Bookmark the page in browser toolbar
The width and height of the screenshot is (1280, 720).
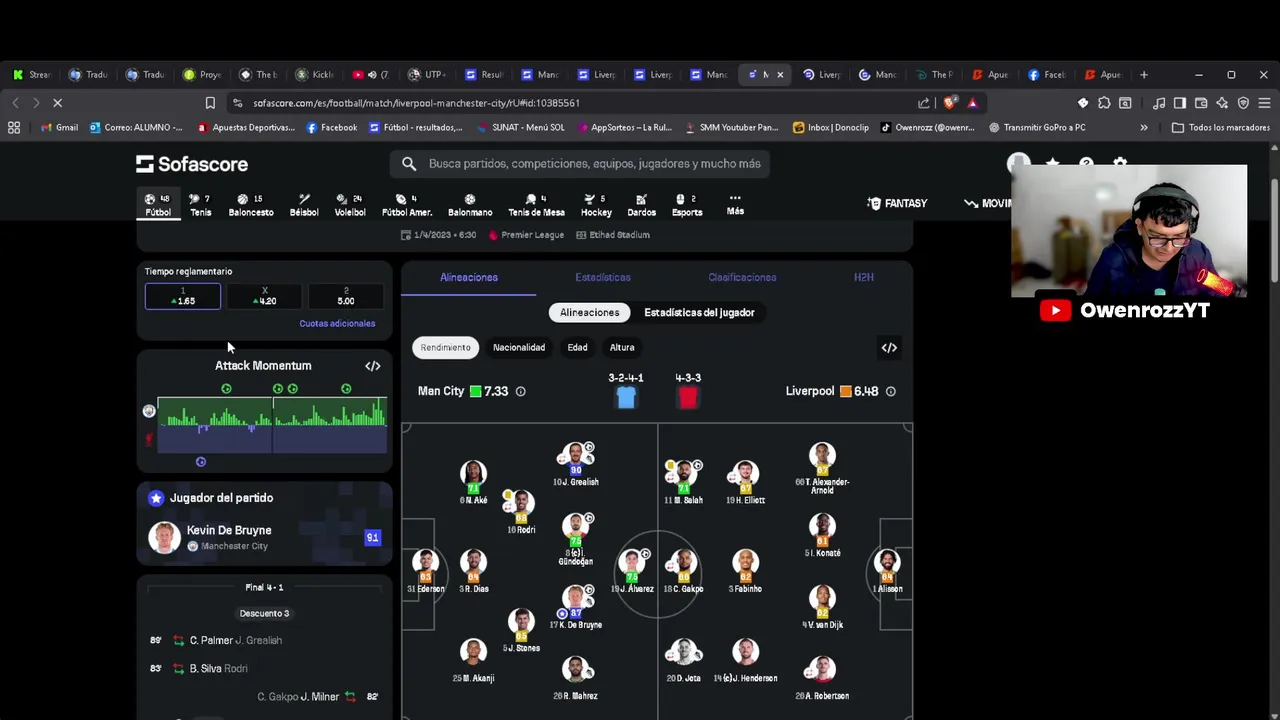pyautogui.click(x=210, y=103)
